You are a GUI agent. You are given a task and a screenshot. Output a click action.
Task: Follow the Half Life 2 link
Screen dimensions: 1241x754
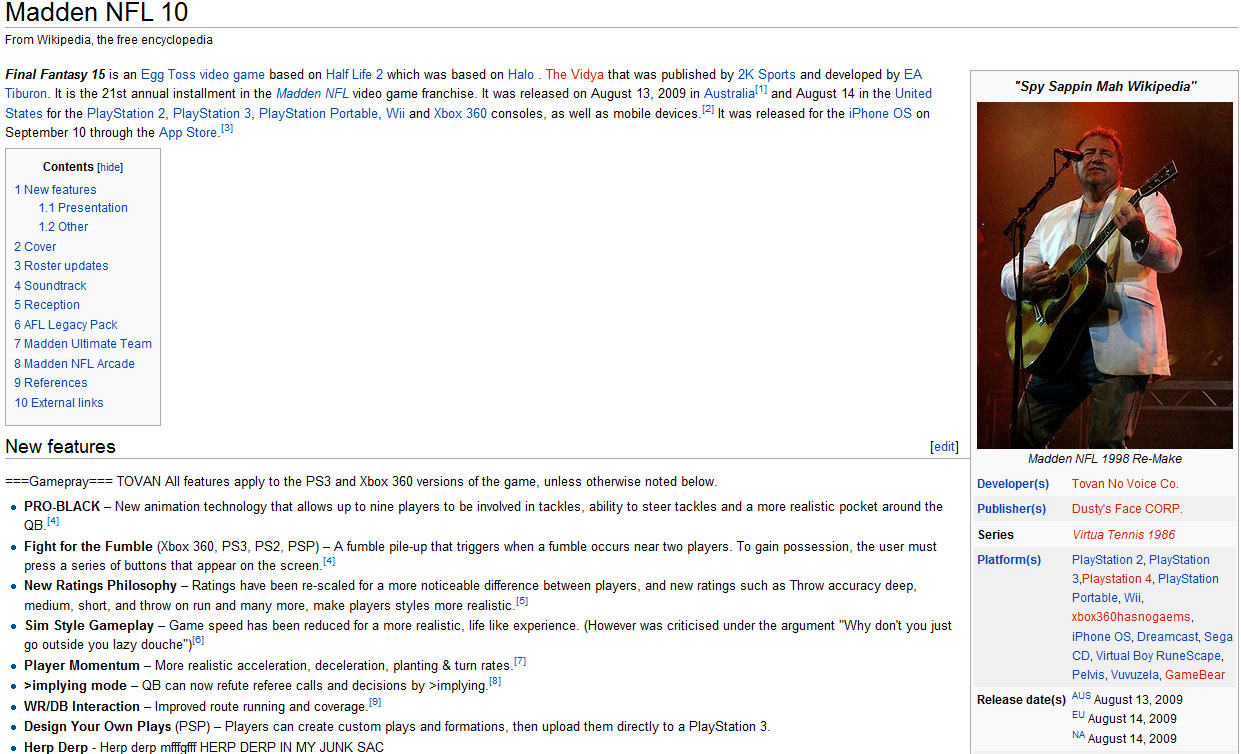pos(354,74)
